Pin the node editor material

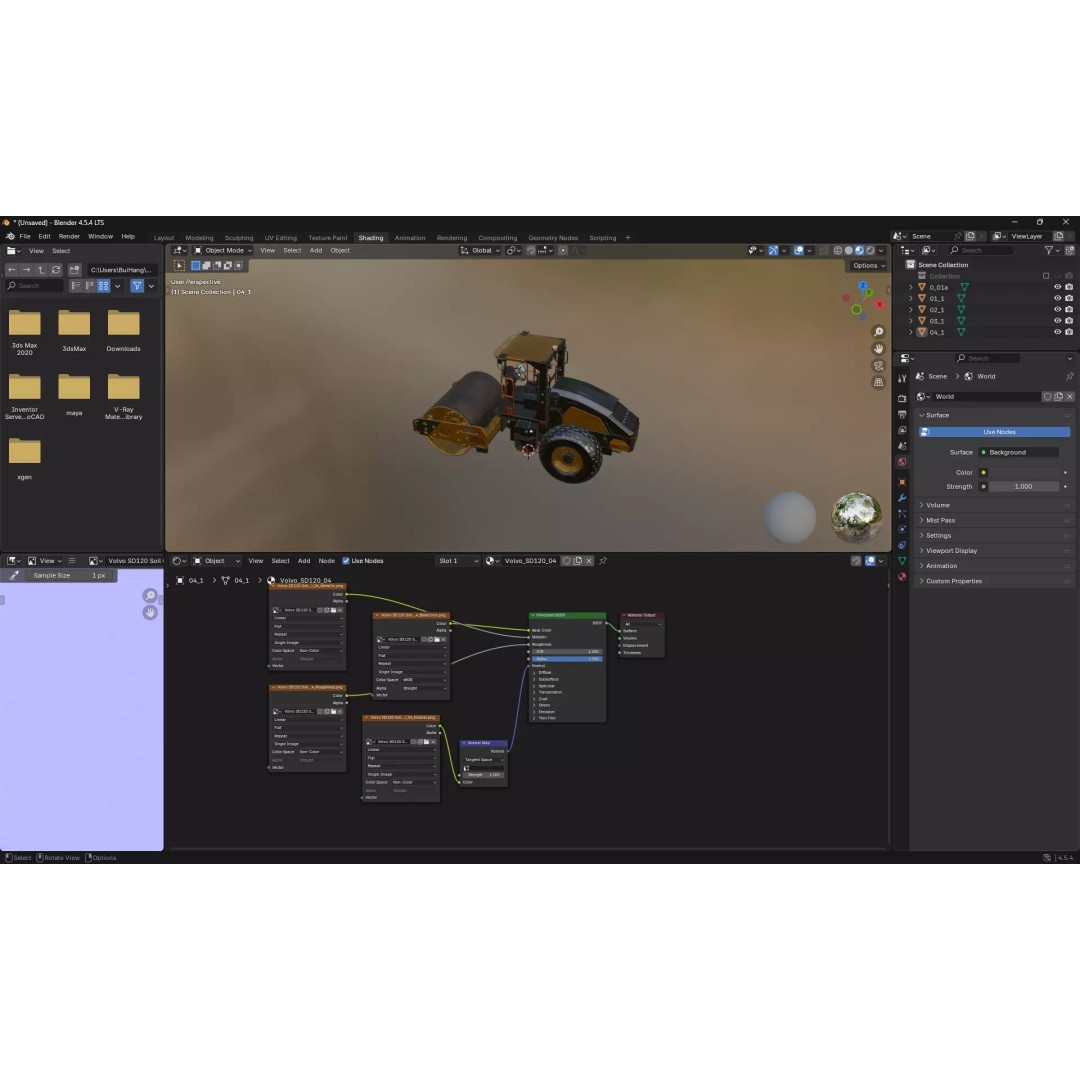603,561
